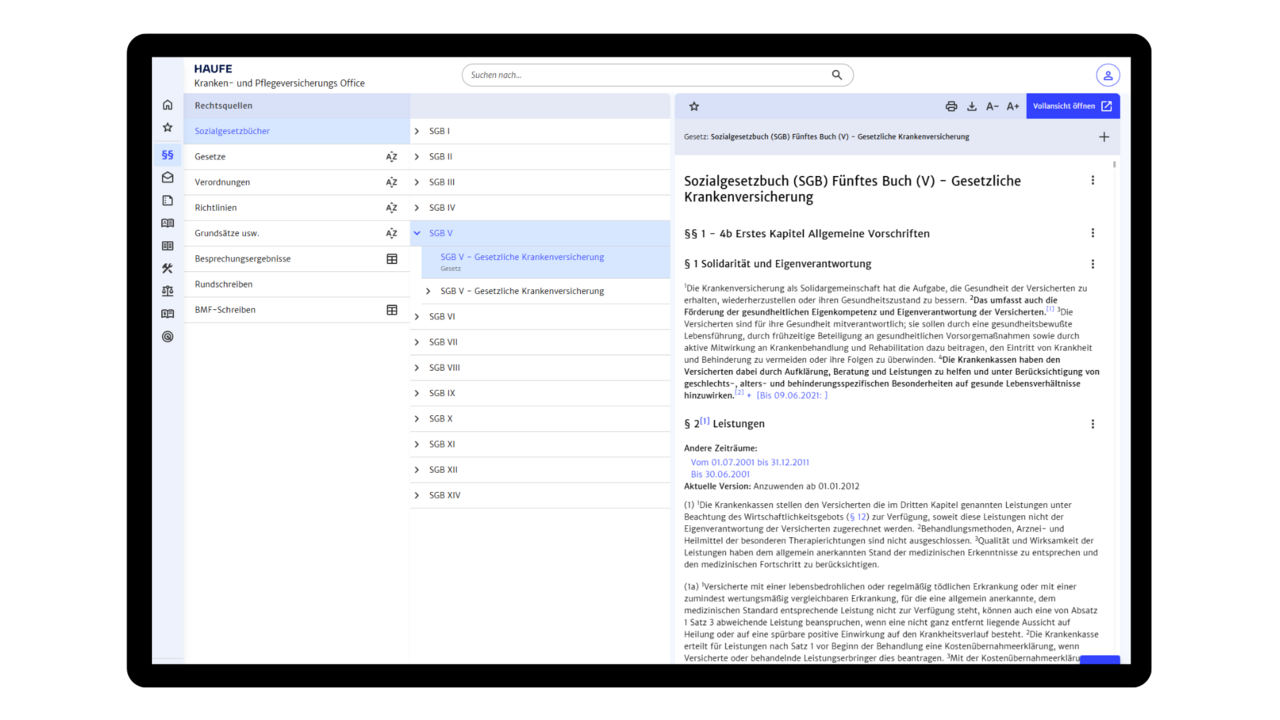Print the document via printer icon
The image size is (1280, 720).
click(951, 106)
